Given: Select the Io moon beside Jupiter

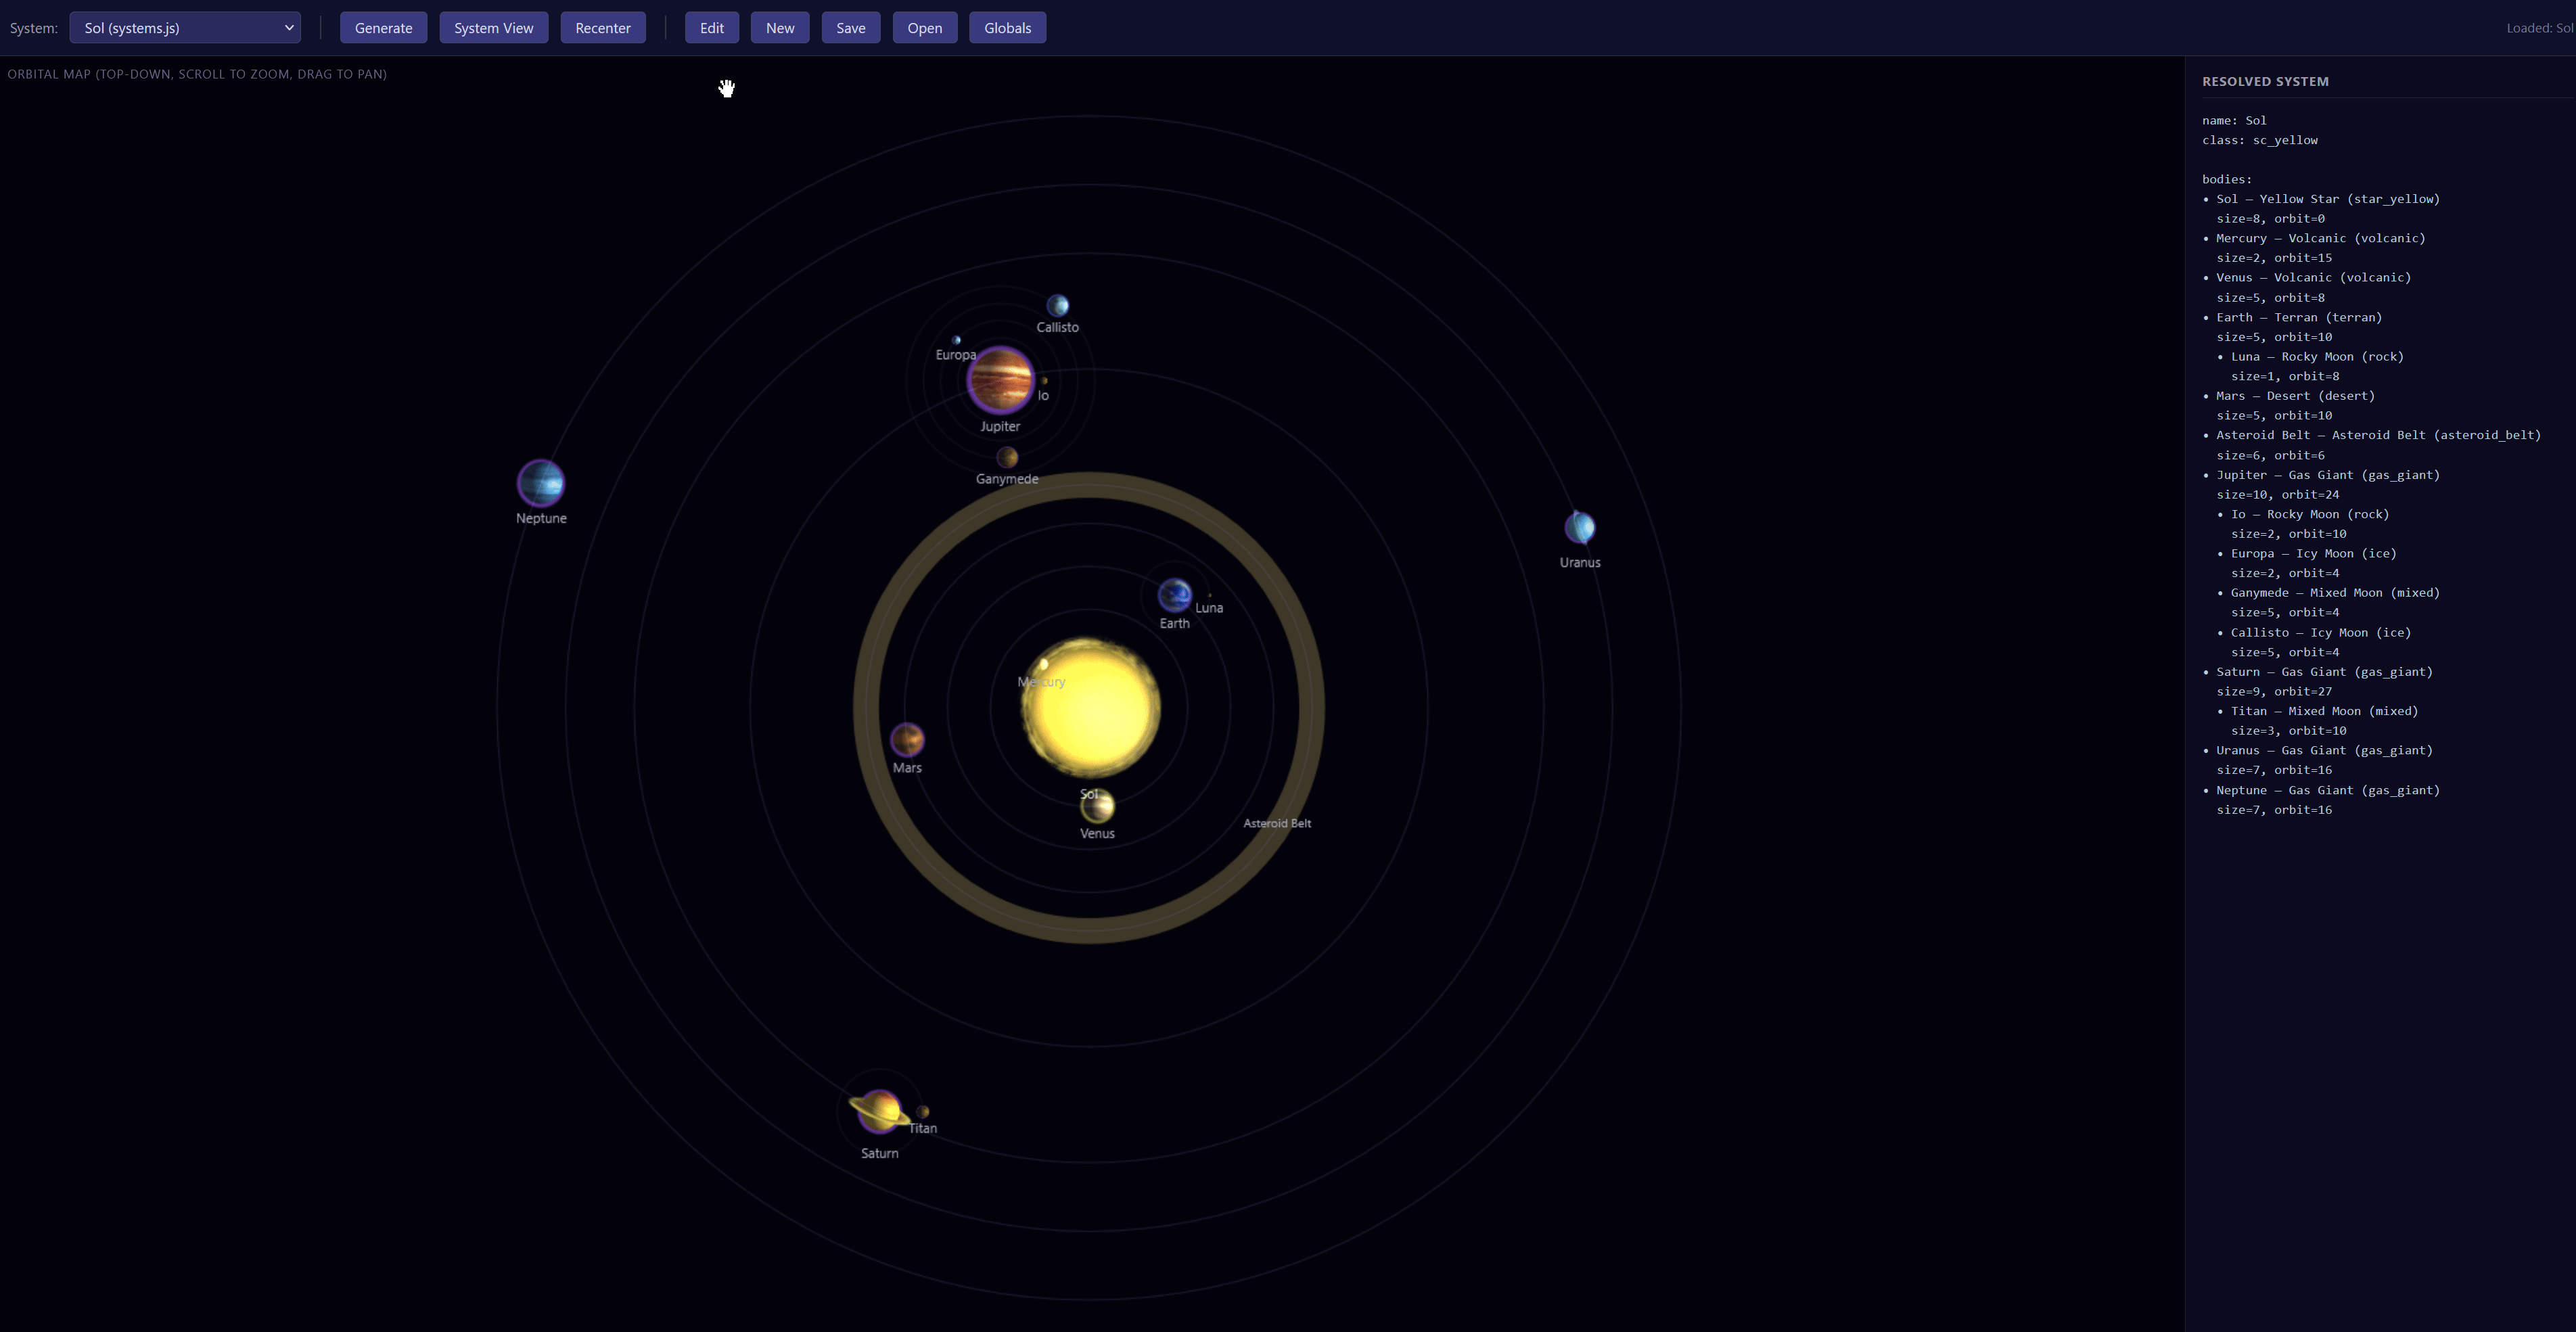Looking at the screenshot, I should point(1044,380).
